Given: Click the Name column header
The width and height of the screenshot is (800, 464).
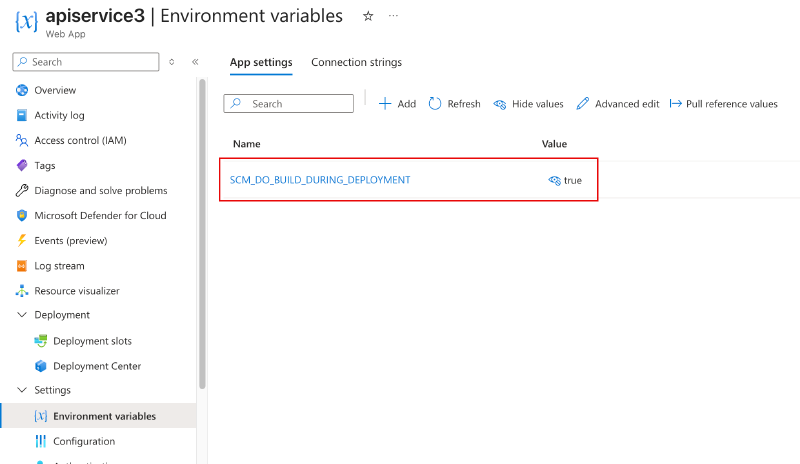Looking at the screenshot, I should click(x=246, y=144).
